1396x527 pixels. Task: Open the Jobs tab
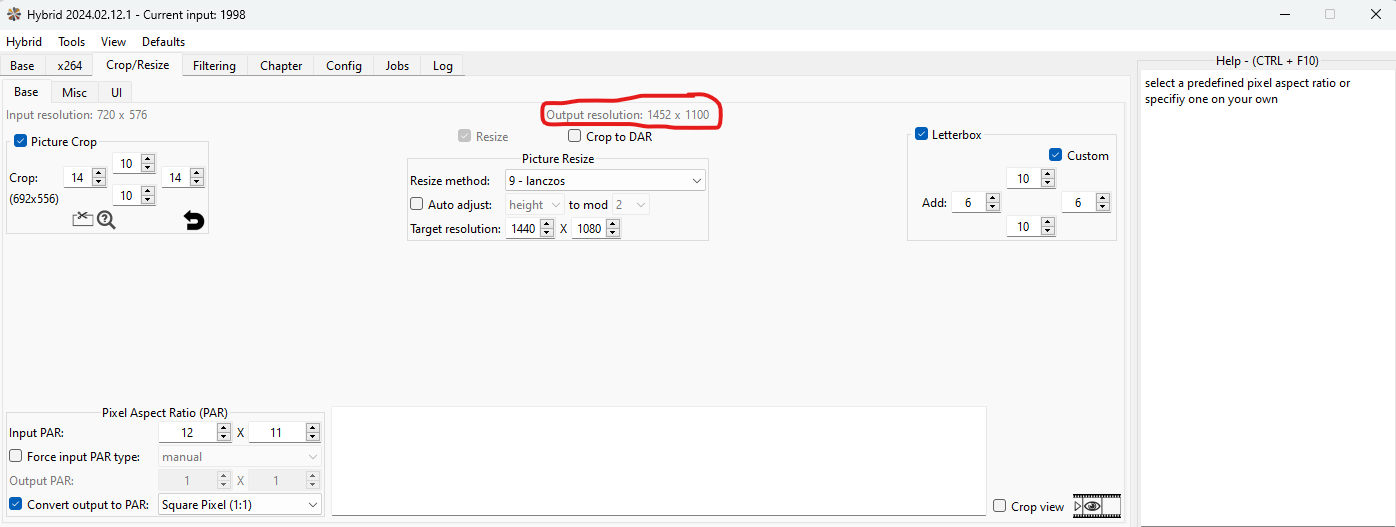(397, 66)
